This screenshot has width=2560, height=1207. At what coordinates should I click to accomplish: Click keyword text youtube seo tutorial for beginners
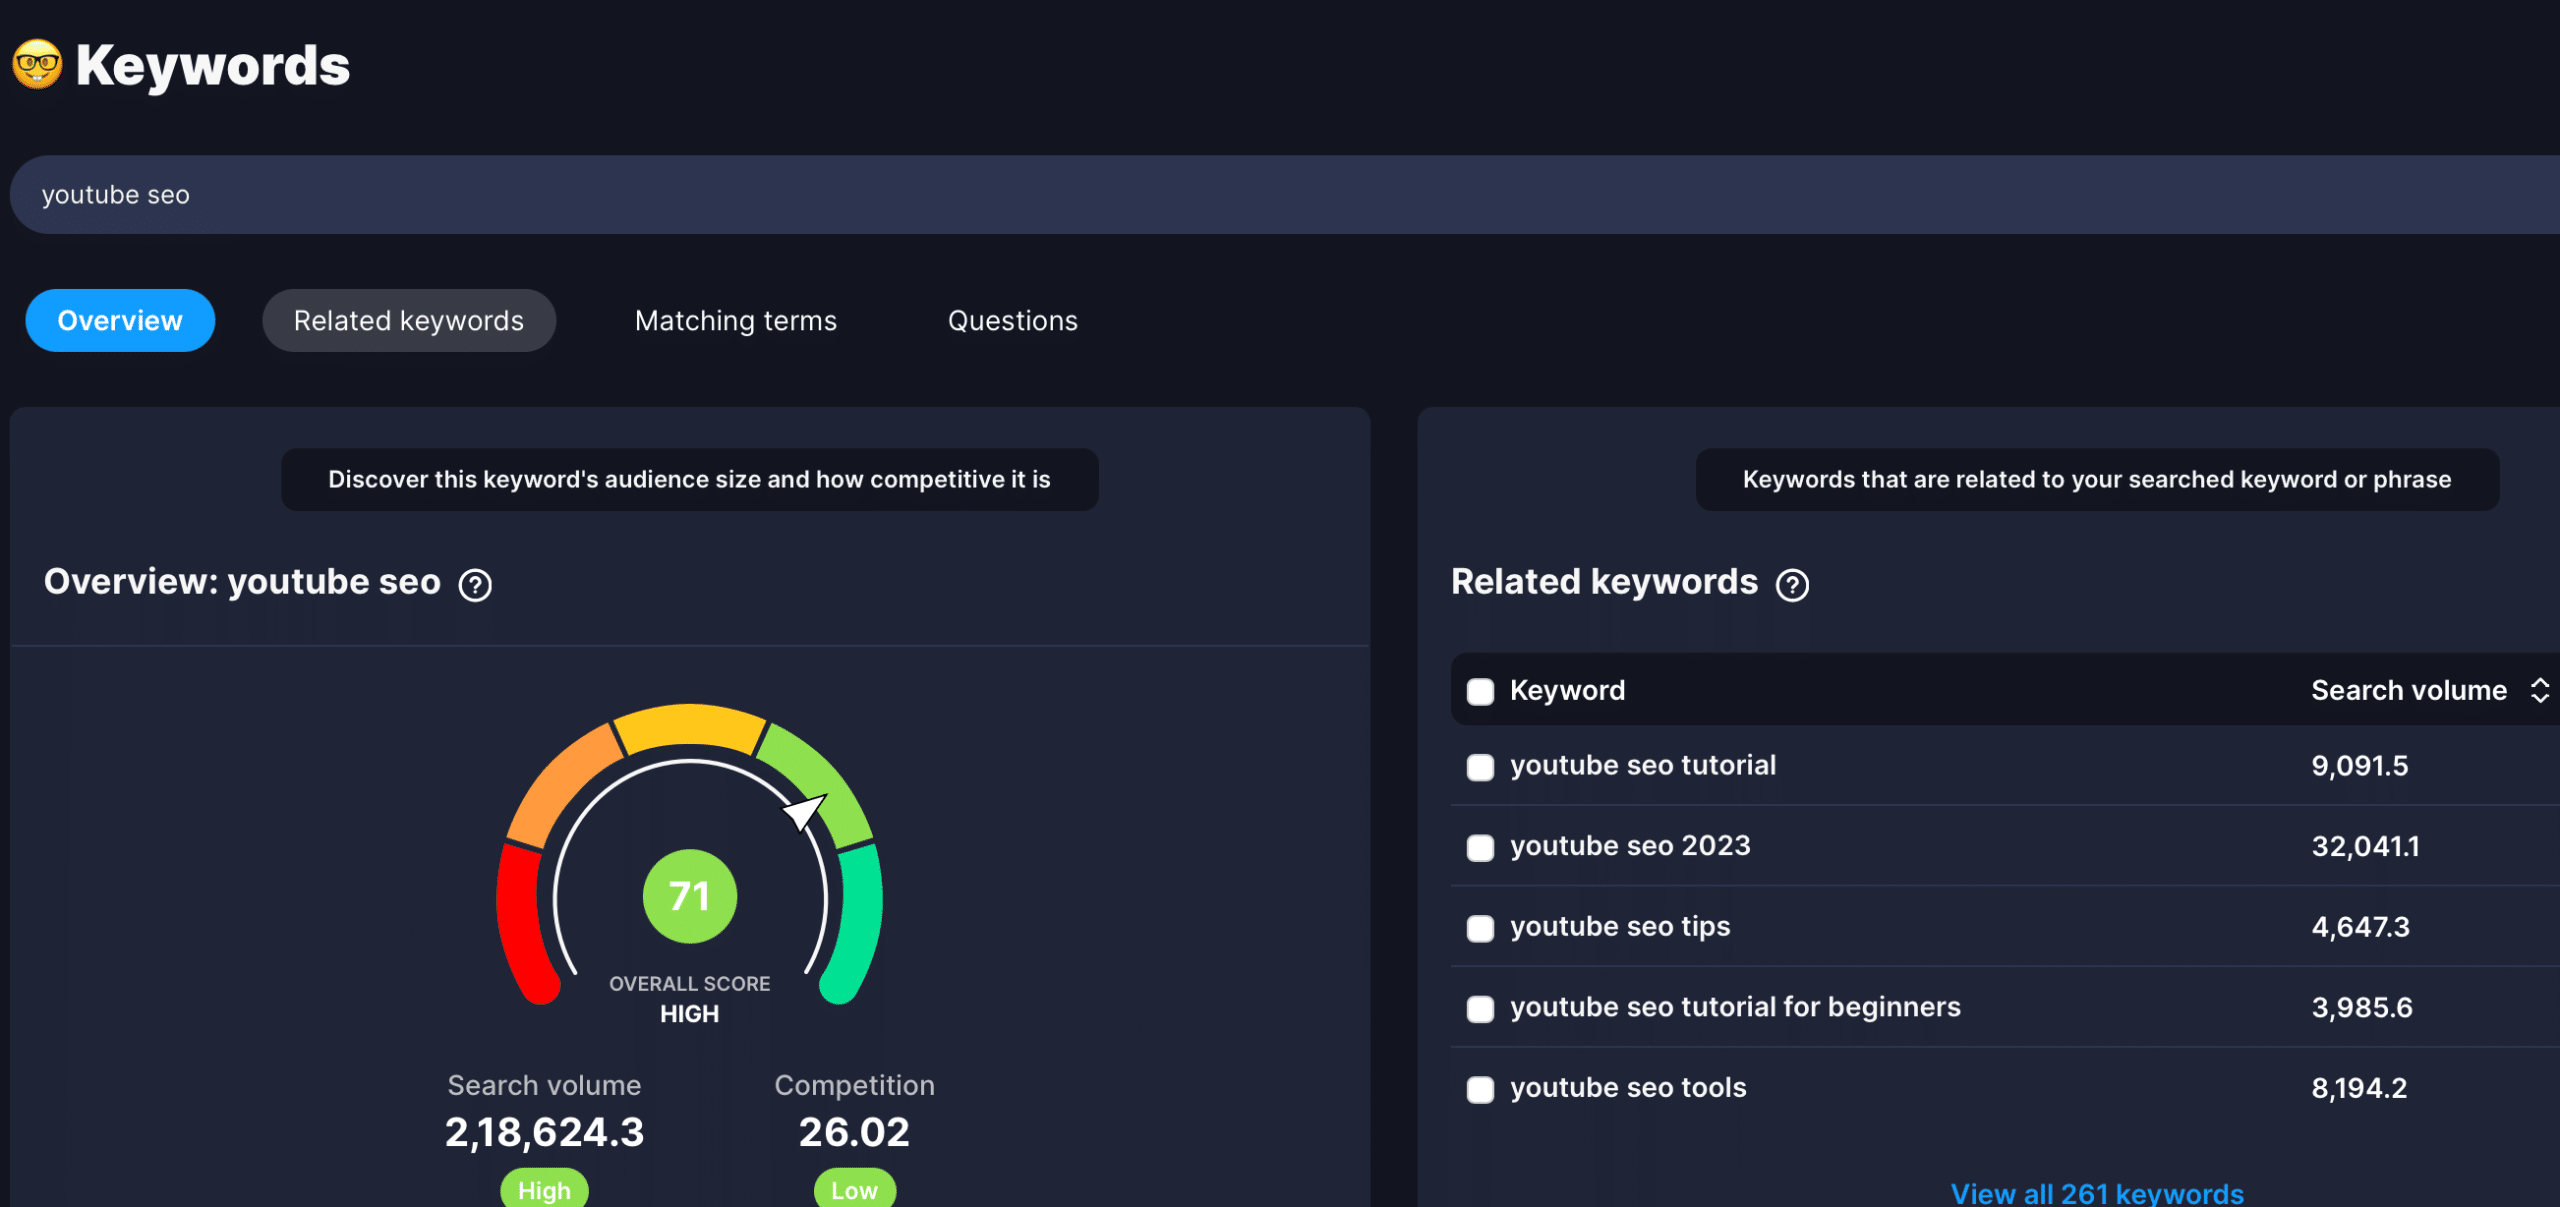pyautogui.click(x=1735, y=1006)
